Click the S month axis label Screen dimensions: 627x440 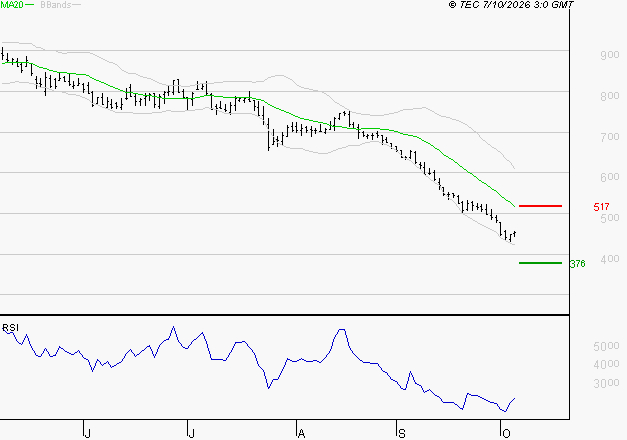coord(402,434)
